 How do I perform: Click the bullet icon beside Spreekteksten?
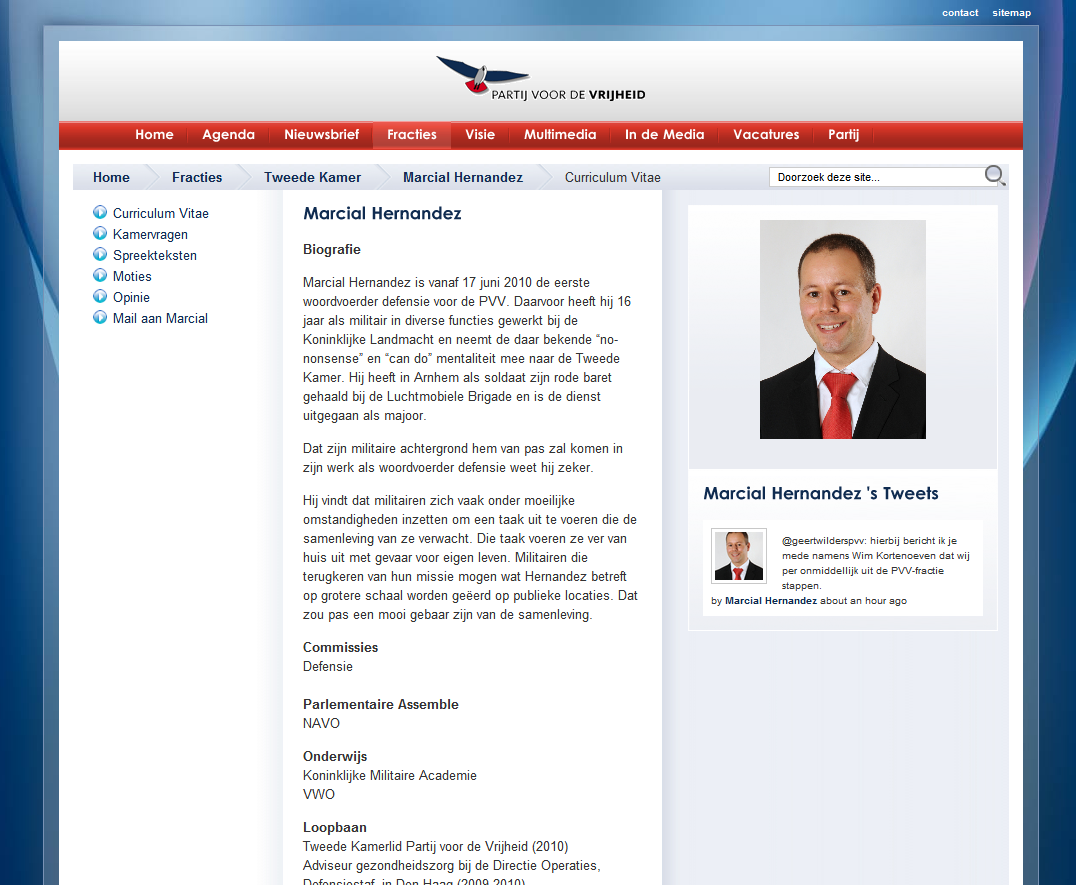point(100,255)
